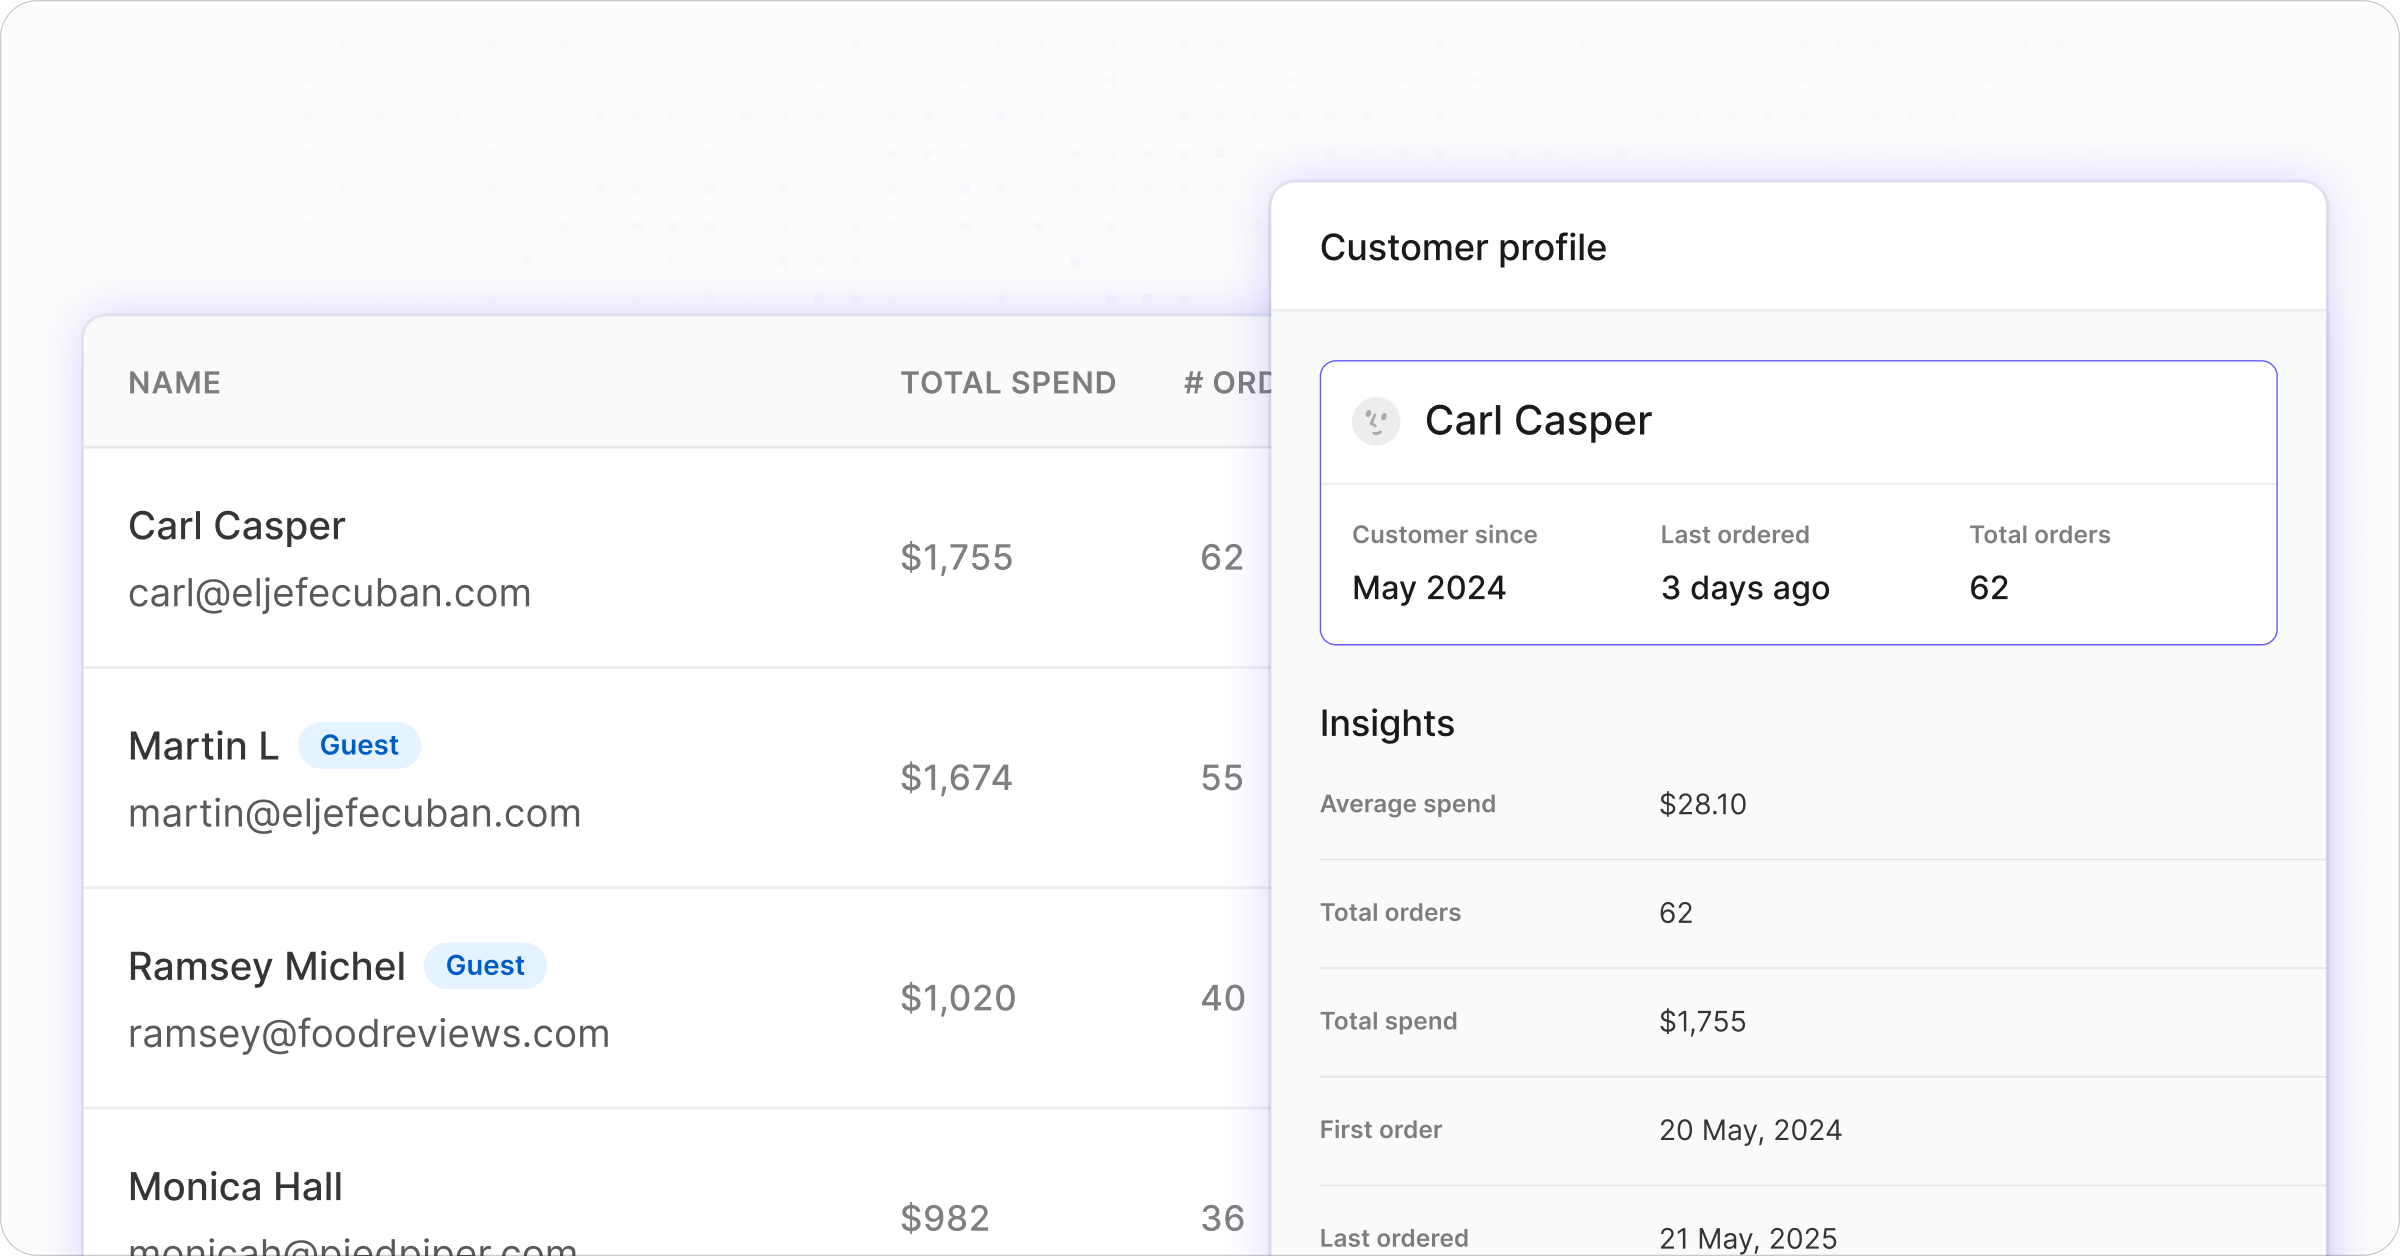Sort by the NAME column header
The image size is (2400, 1256).
[x=175, y=382]
